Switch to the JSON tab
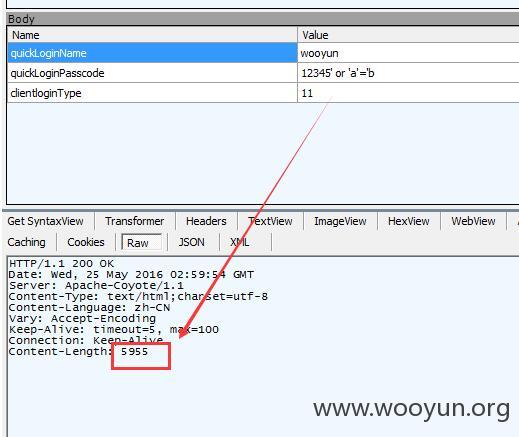 click(x=192, y=242)
